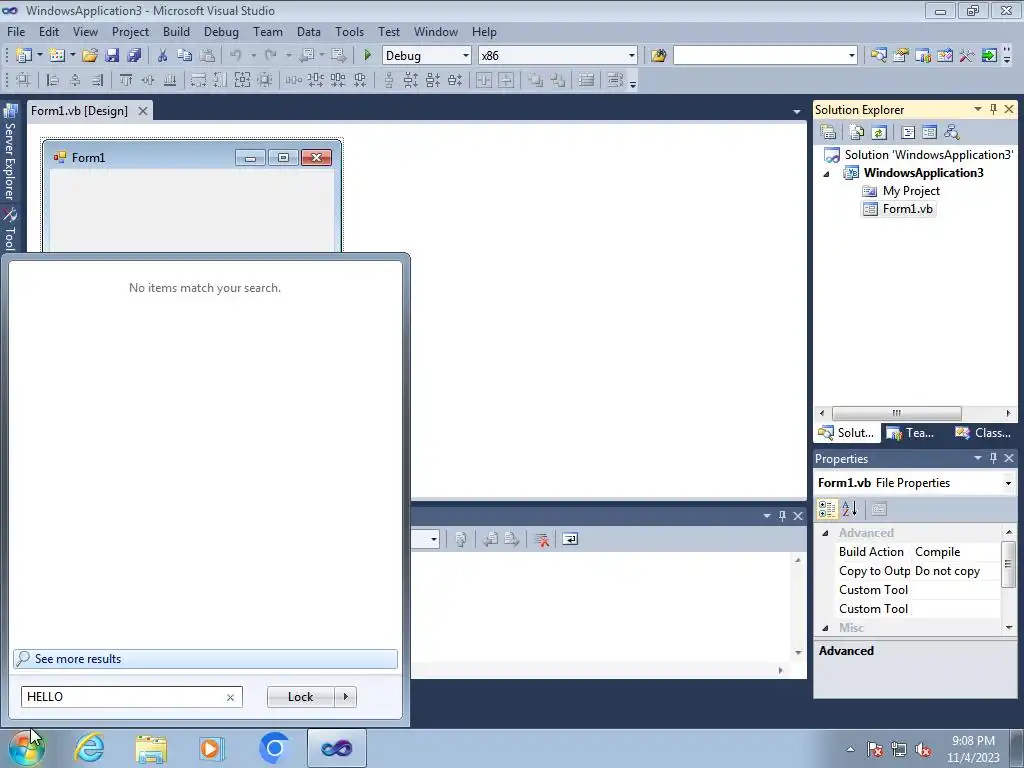The image size is (1024, 768).
Task: Click the Align Lefts layout icon
Action: 53,80
